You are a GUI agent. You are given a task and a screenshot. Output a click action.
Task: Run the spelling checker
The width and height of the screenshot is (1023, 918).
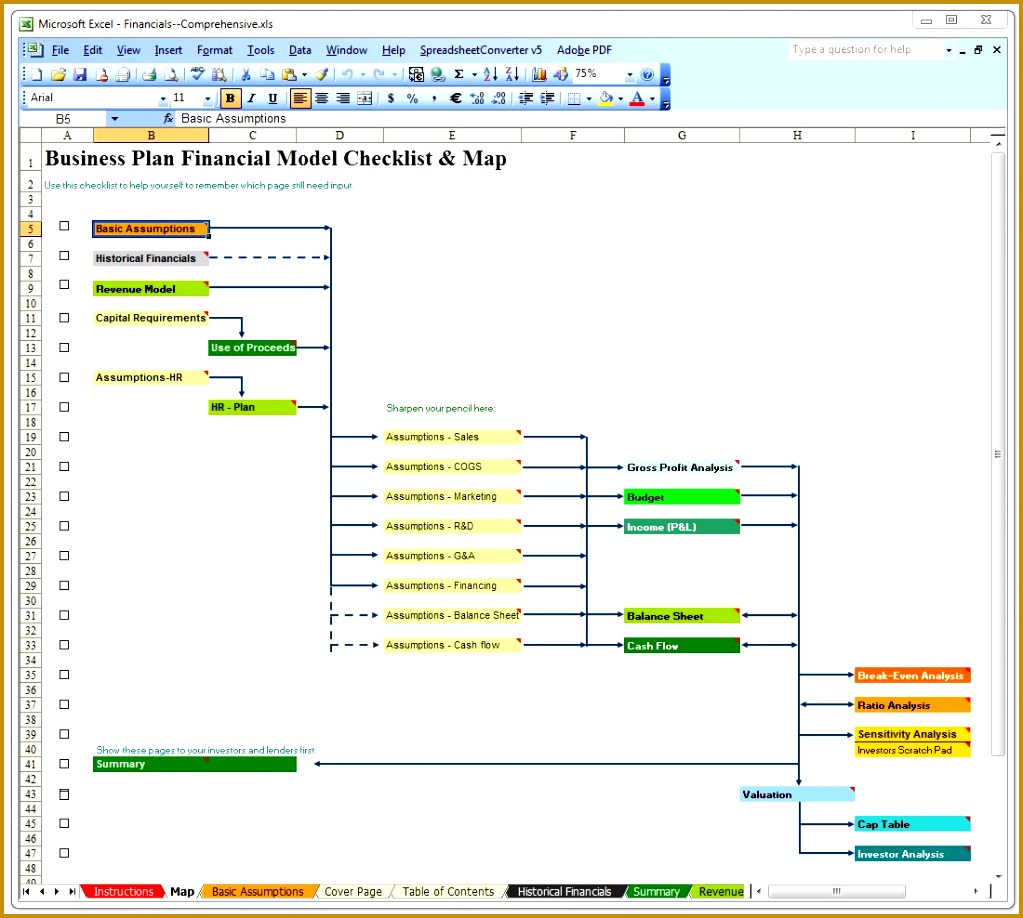pos(198,73)
